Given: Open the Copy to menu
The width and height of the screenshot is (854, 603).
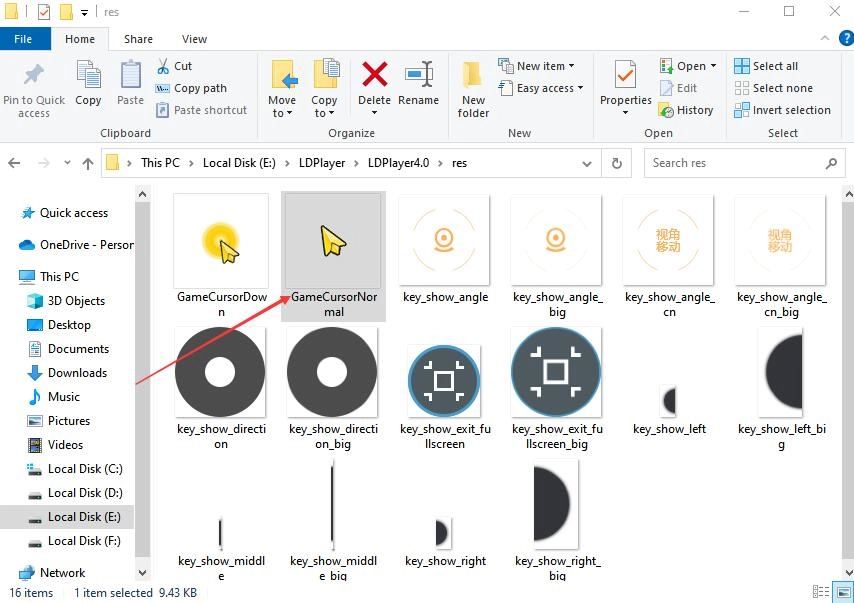Looking at the screenshot, I should 325,89.
